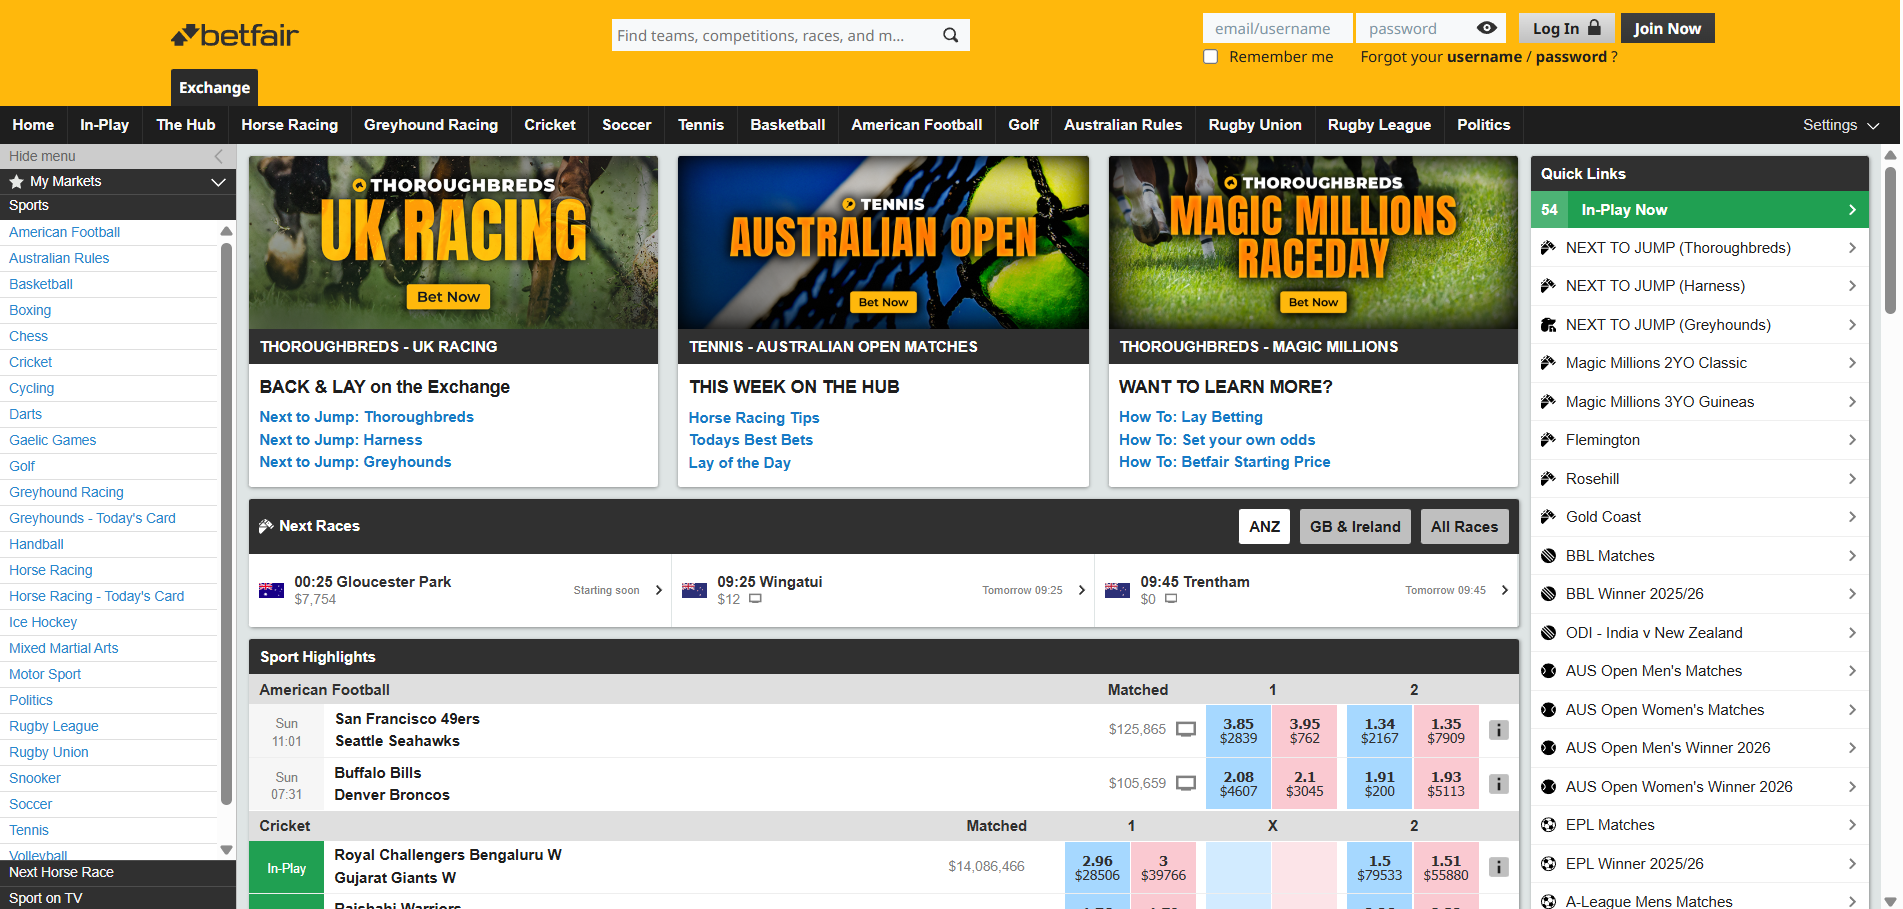Click cricket icon for ODI India v New Zealand
1903x909 pixels.
pyautogui.click(x=1548, y=633)
